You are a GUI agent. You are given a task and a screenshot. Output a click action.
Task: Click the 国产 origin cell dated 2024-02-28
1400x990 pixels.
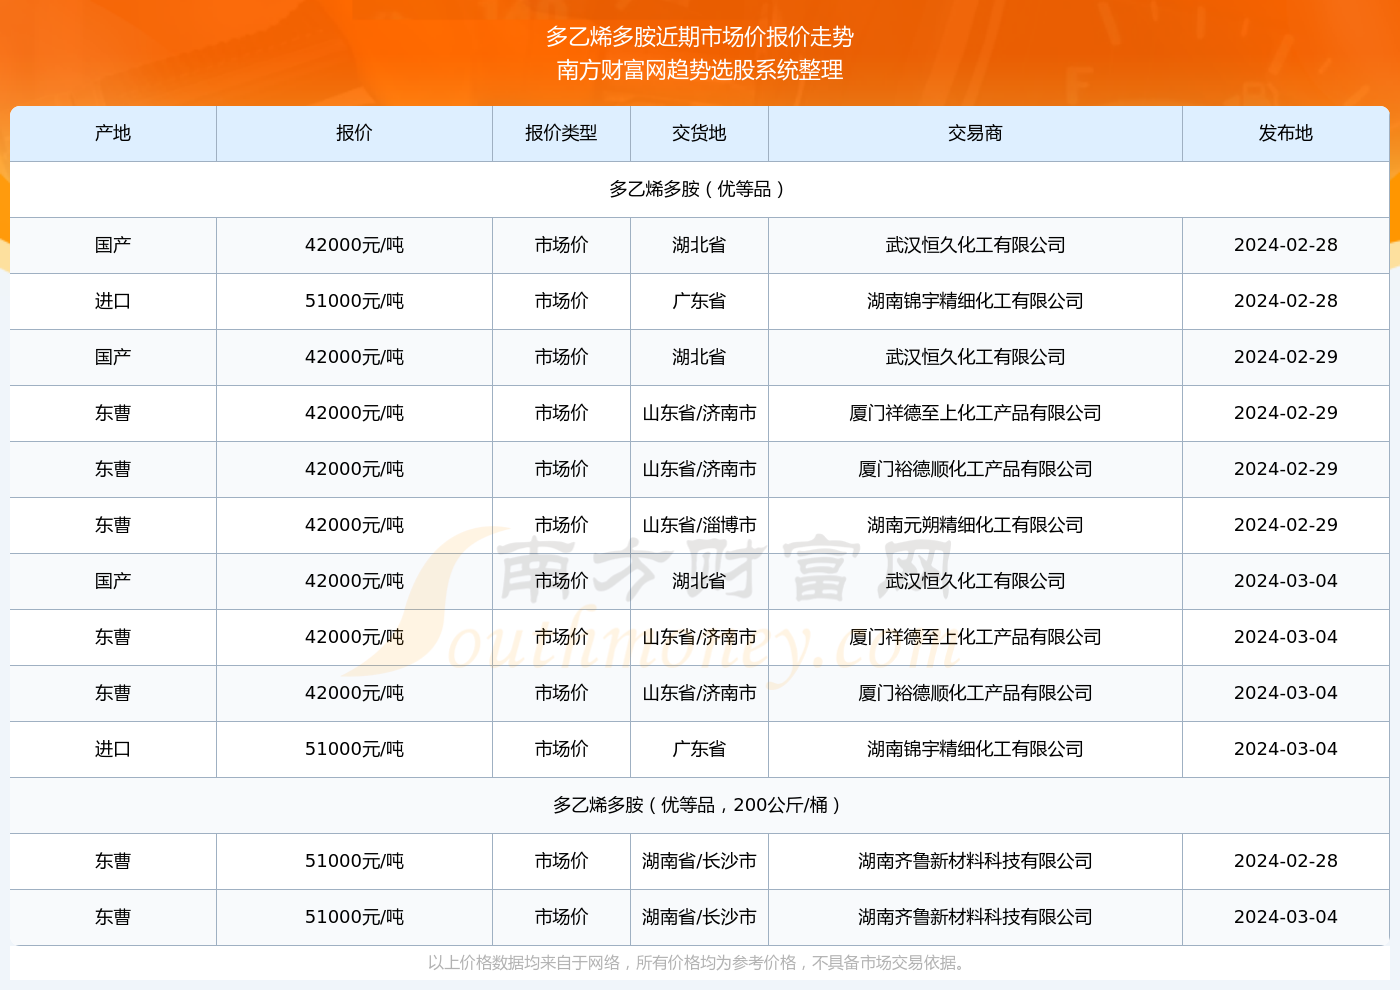[x=113, y=245]
